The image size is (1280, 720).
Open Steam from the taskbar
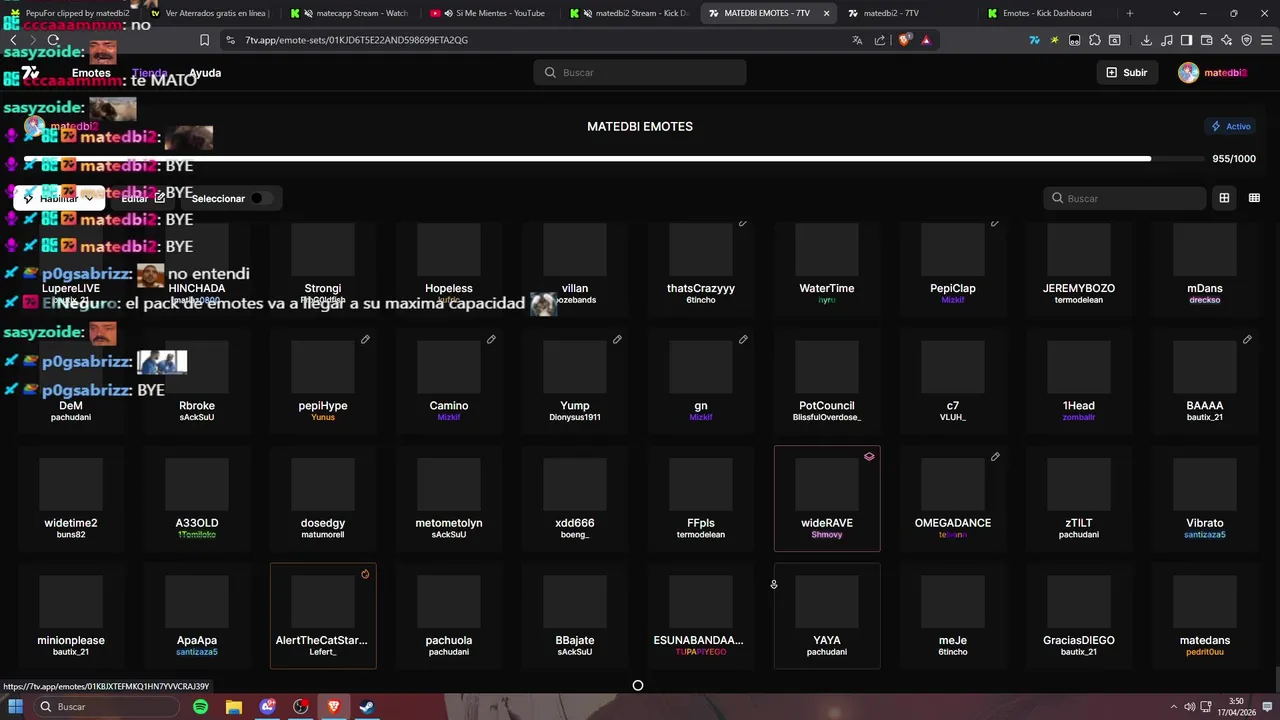[367, 707]
